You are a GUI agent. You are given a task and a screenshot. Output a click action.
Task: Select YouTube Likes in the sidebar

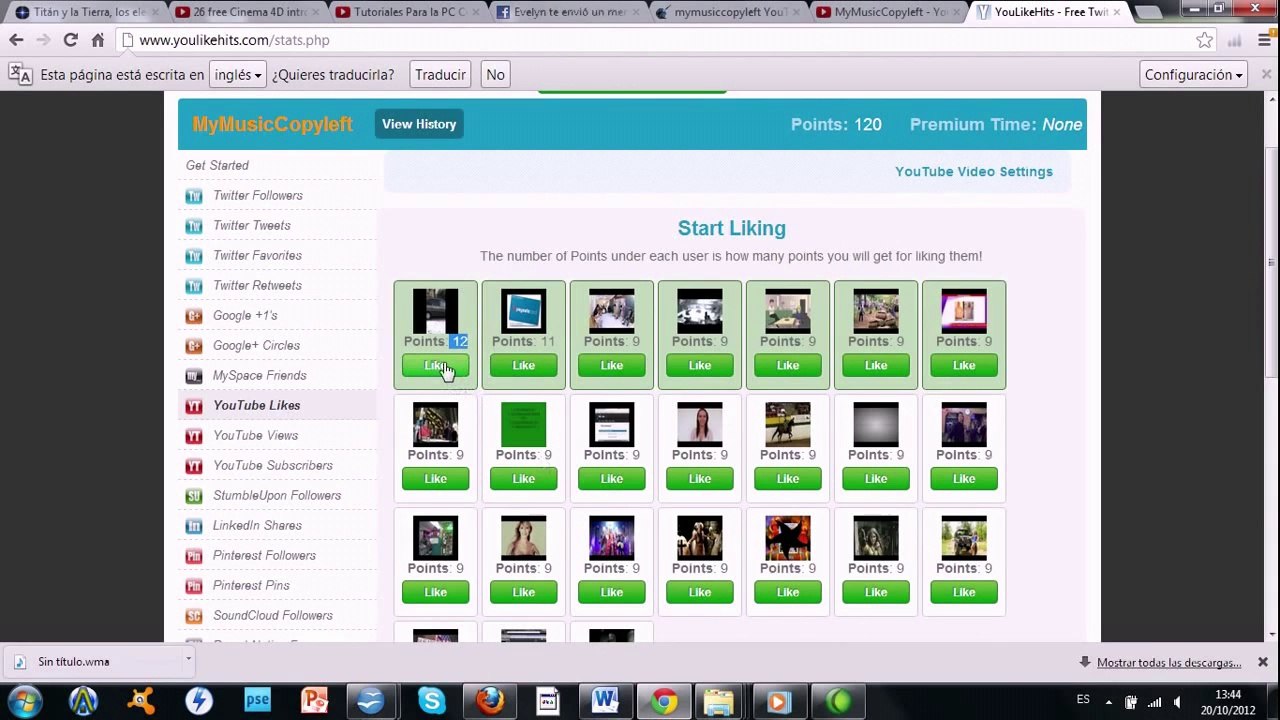(257, 406)
